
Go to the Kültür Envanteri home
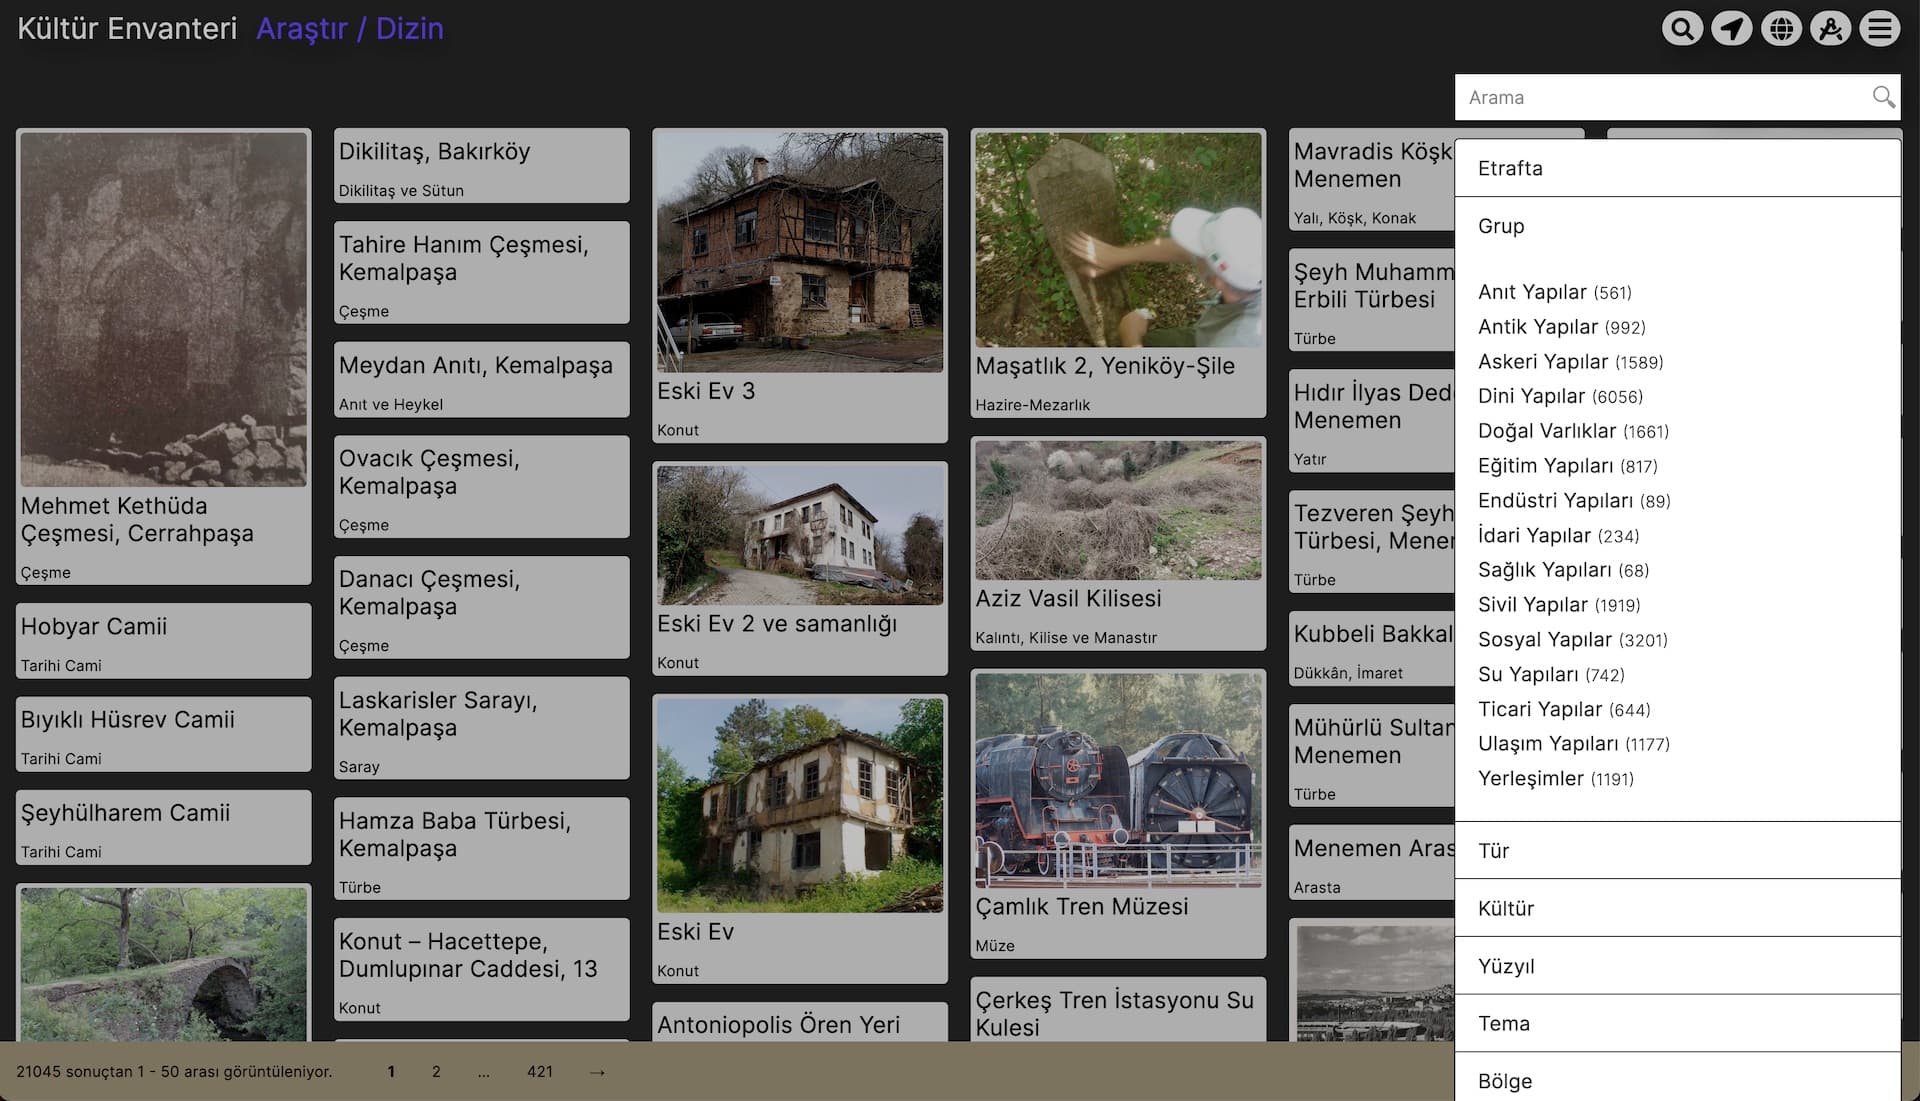(x=127, y=28)
